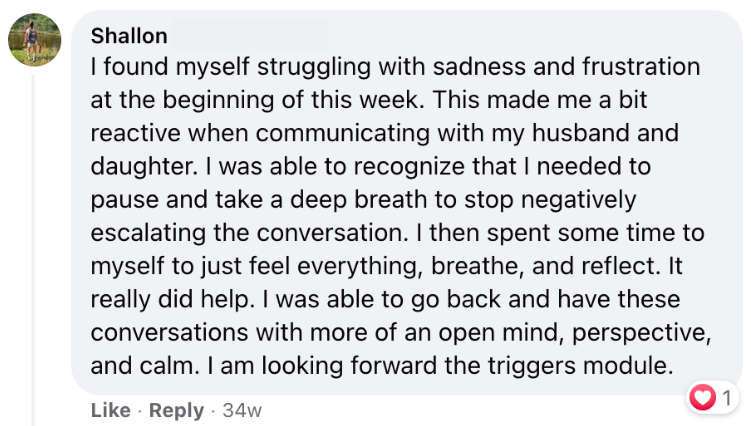Open Shallon's profile picture avatar

click(34, 40)
